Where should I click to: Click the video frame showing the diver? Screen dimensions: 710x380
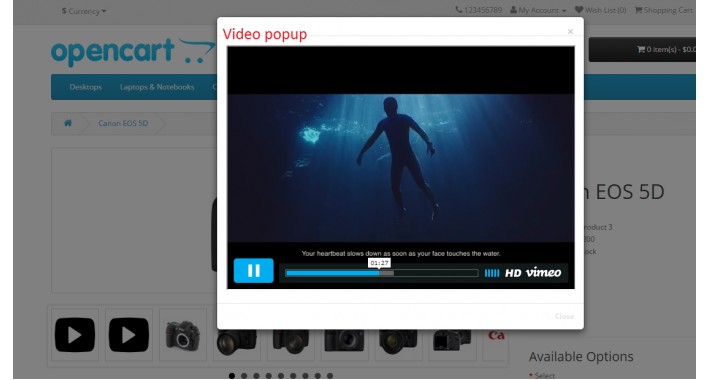401,168
